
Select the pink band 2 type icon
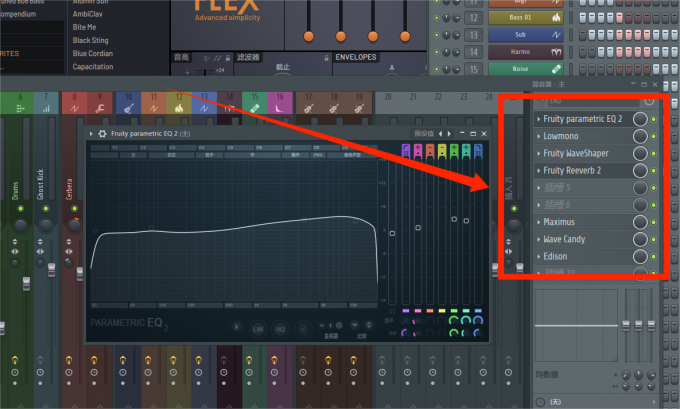pyautogui.click(x=418, y=151)
